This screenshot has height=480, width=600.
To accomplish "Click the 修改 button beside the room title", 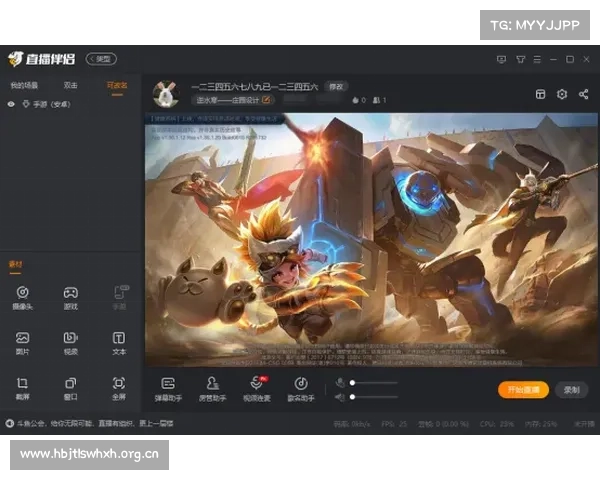I will pyautogui.click(x=336, y=87).
